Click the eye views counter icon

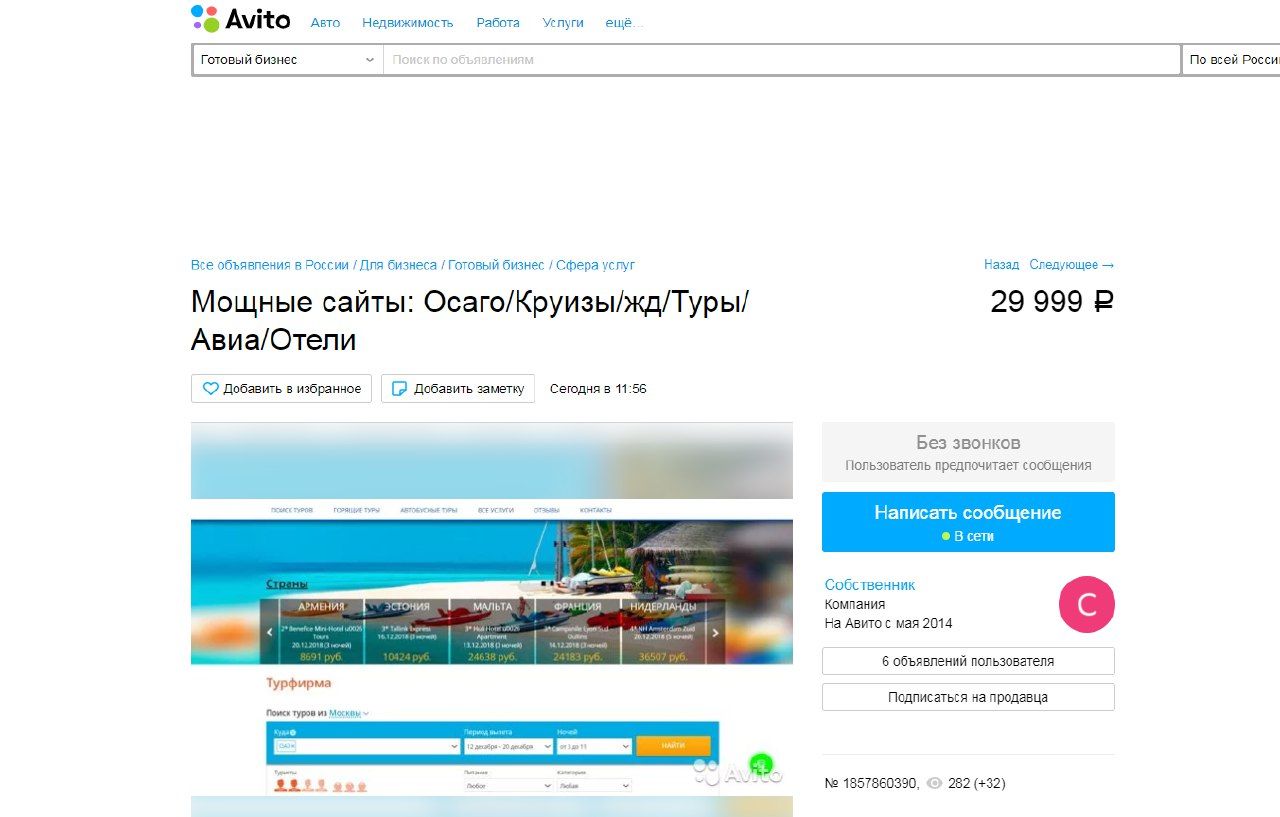click(934, 784)
